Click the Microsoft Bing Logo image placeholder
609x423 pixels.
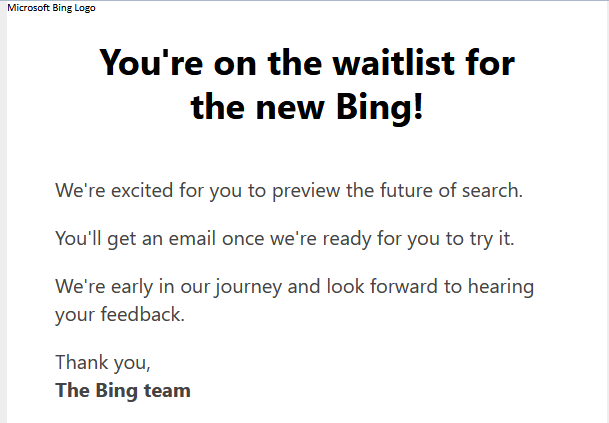(x=51, y=8)
